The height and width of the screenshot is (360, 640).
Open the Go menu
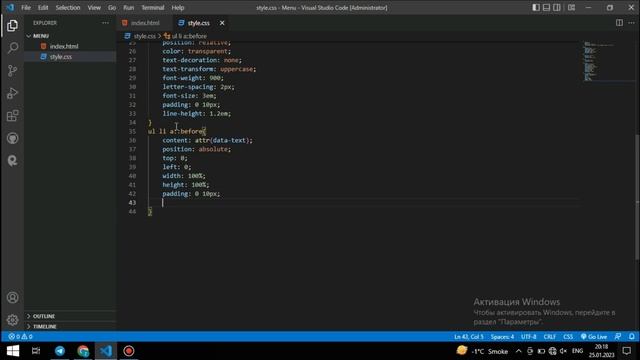point(112,7)
